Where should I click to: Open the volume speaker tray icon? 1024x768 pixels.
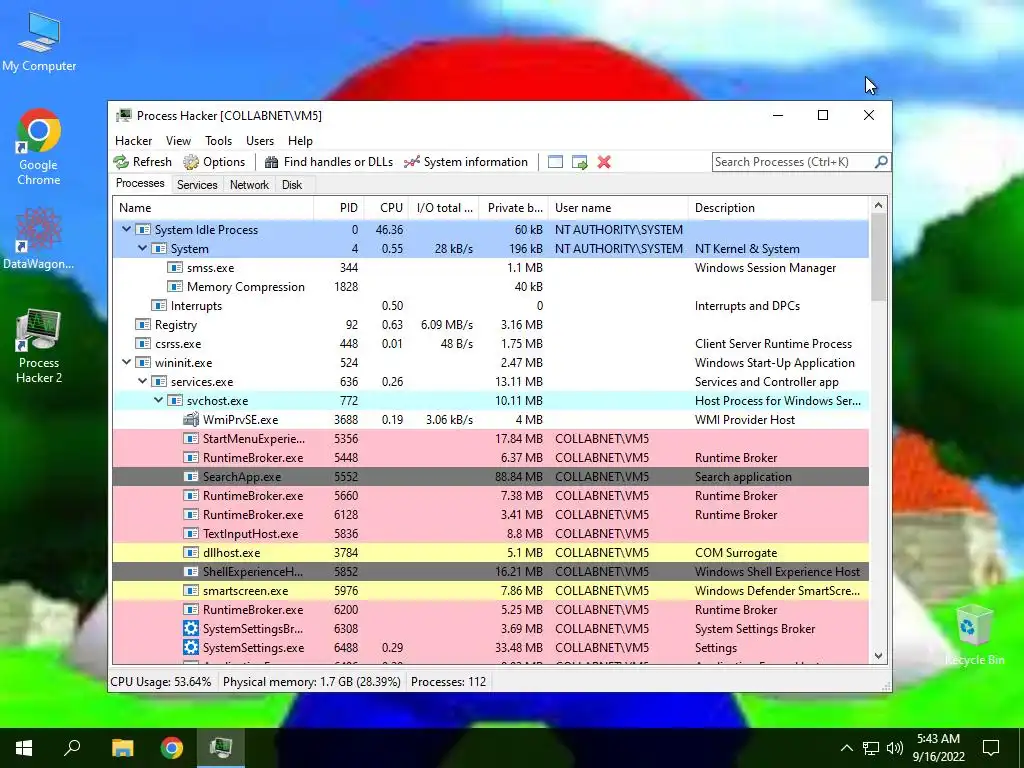click(895, 748)
